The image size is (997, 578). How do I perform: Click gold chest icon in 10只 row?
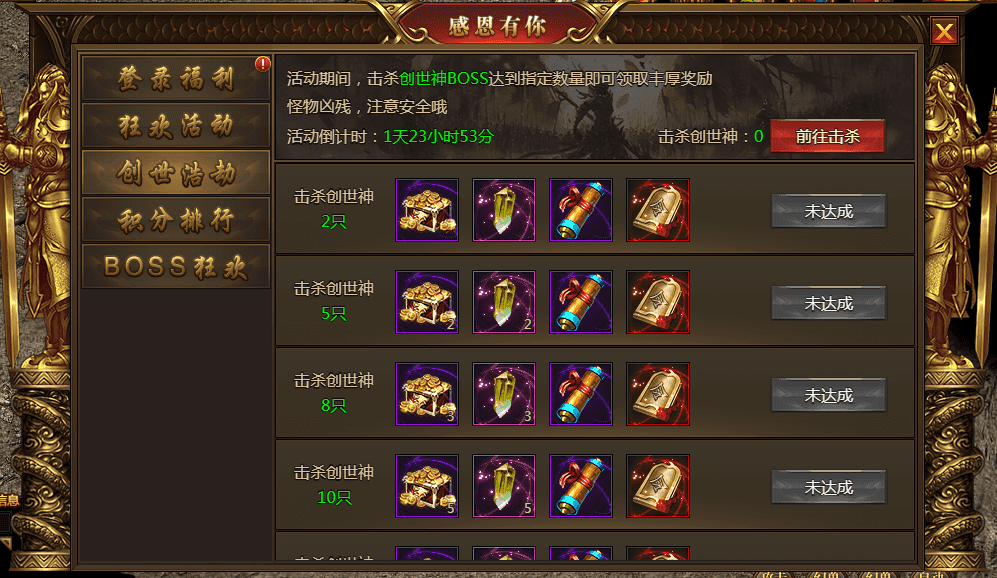click(427, 486)
